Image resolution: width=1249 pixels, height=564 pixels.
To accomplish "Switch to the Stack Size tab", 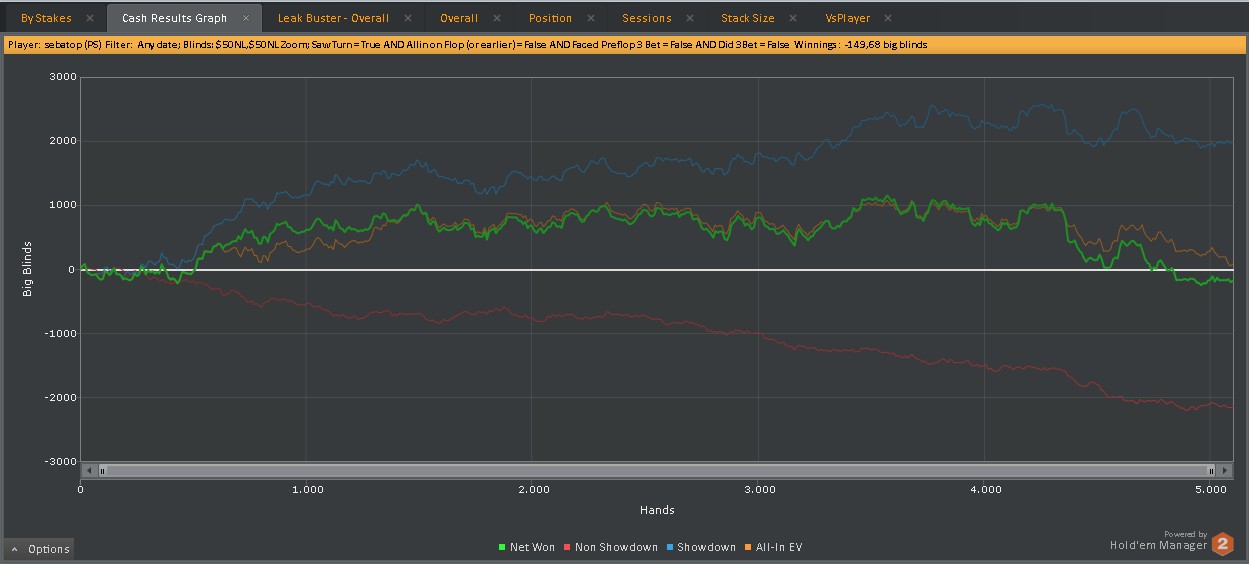I will (x=747, y=18).
